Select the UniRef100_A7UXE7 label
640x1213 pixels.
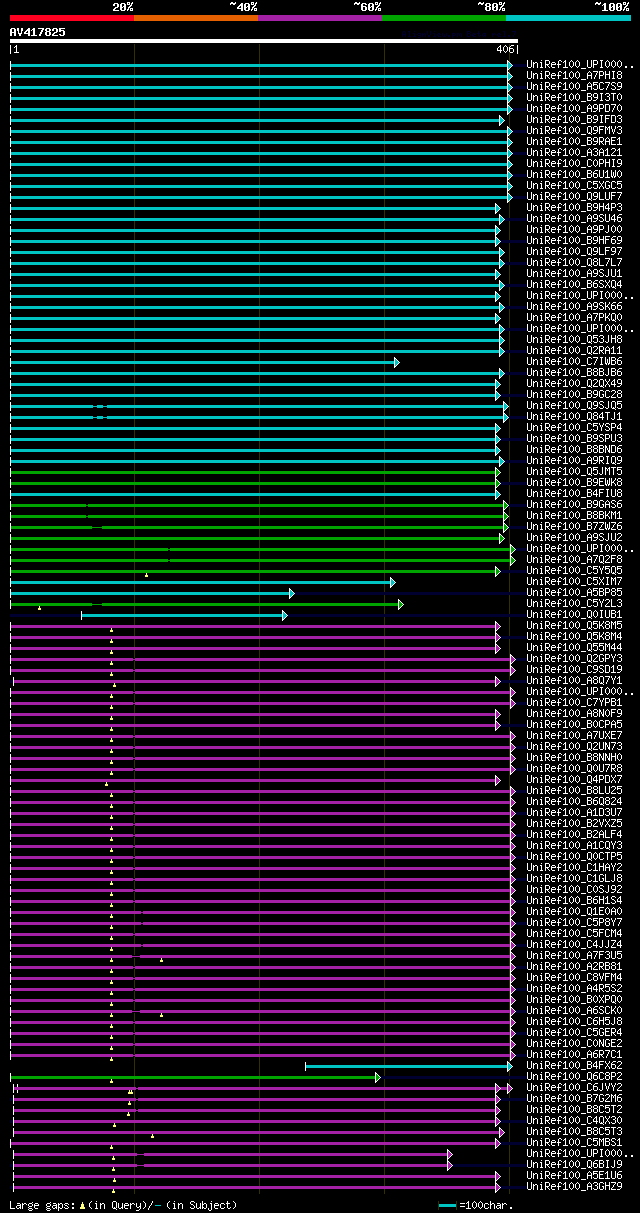coord(575,735)
